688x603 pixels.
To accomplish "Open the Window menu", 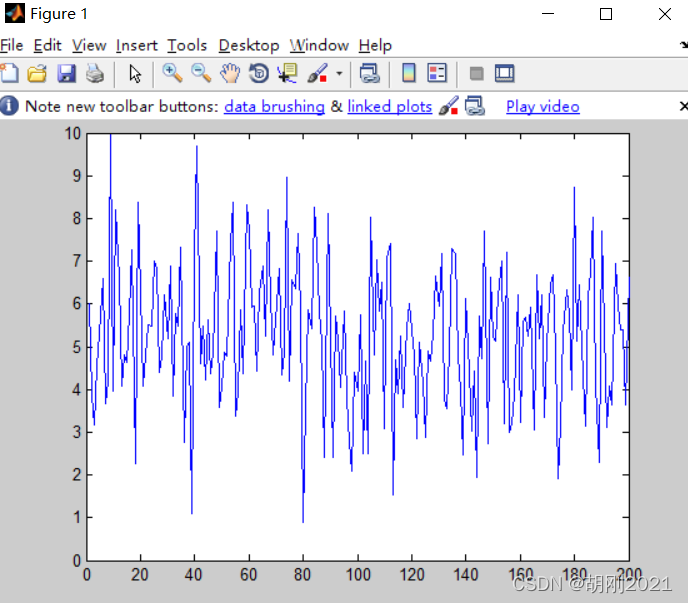I will click(x=319, y=45).
